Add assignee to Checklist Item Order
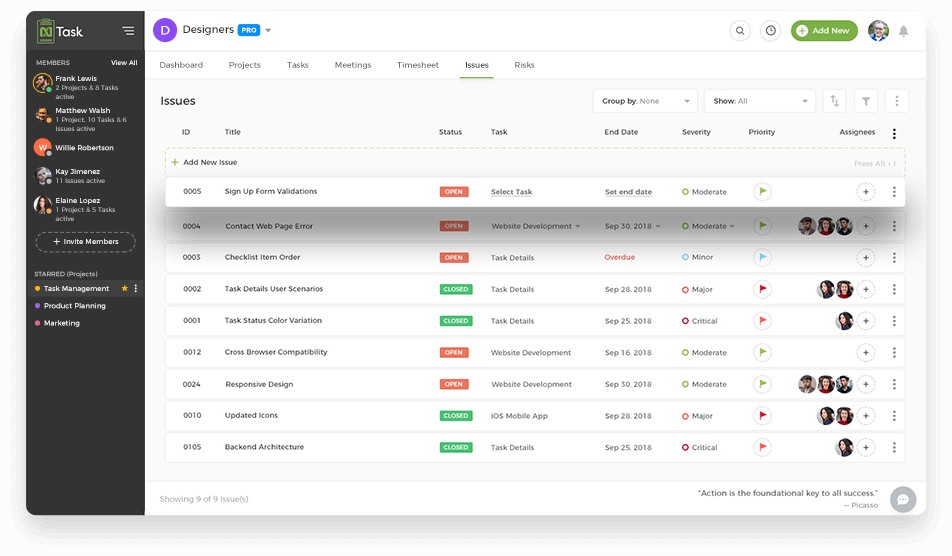This screenshot has height=556, width=952. pos(866,257)
